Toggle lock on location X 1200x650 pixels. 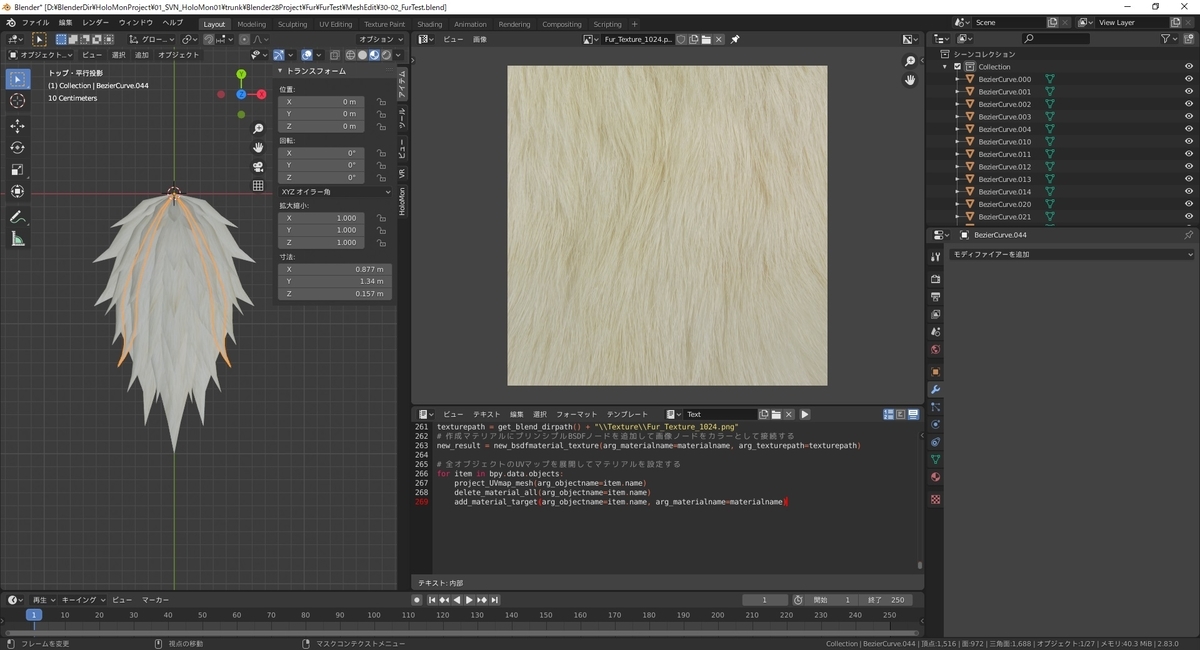(381, 102)
